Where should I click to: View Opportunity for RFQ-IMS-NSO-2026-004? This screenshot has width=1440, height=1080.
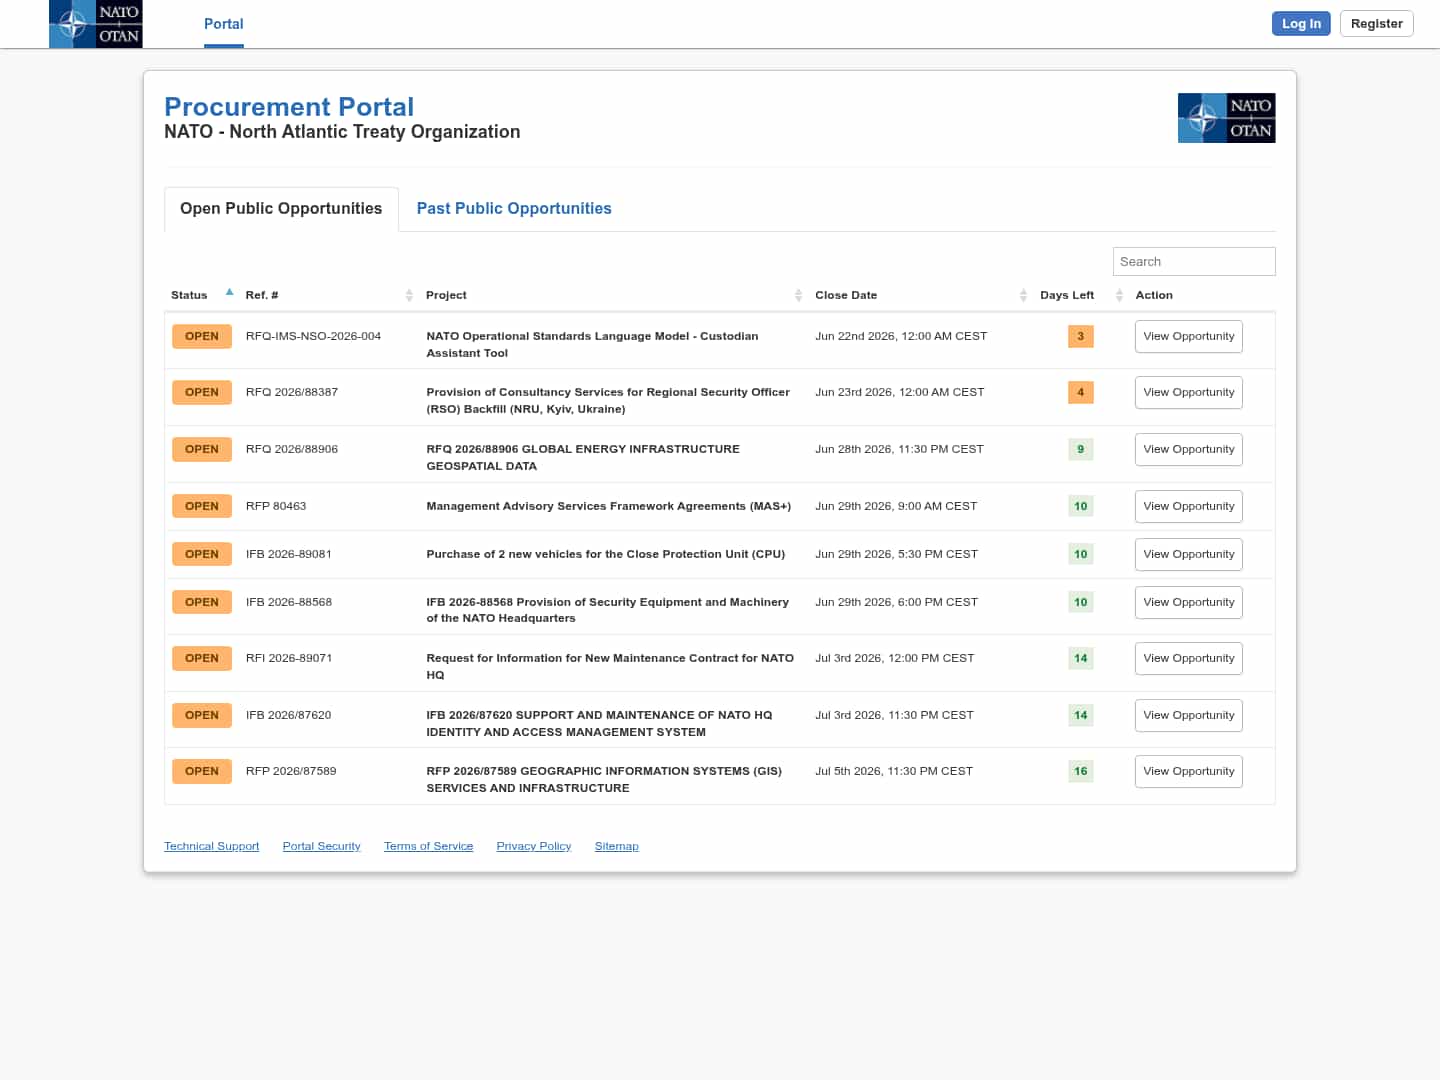pyautogui.click(x=1188, y=337)
